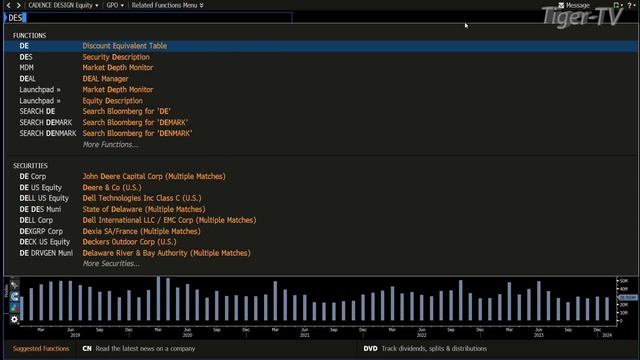Select DECK US Equity Deckers Outdoor Corp
The height and width of the screenshot is (360, 640).
tap(320, 242)
